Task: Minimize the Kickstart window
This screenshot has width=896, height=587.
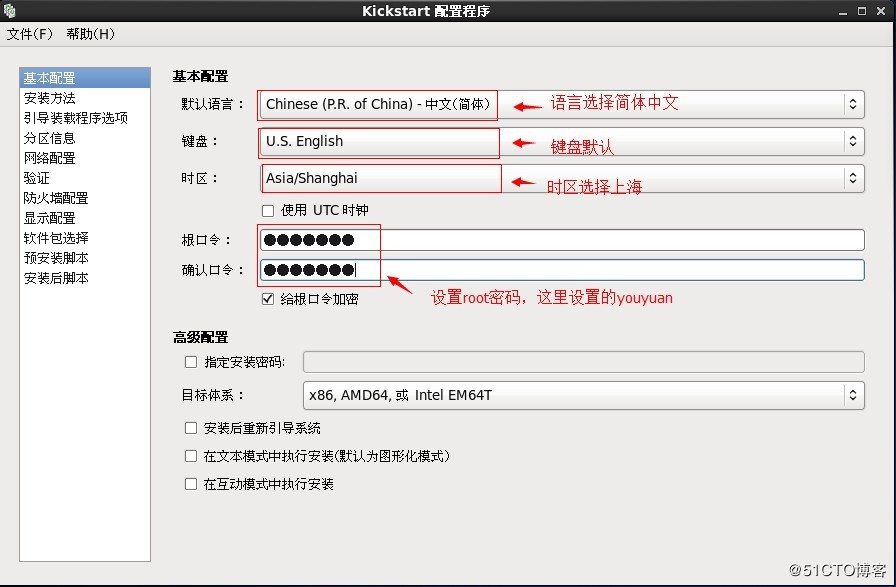Action: [x=843, y=11]
